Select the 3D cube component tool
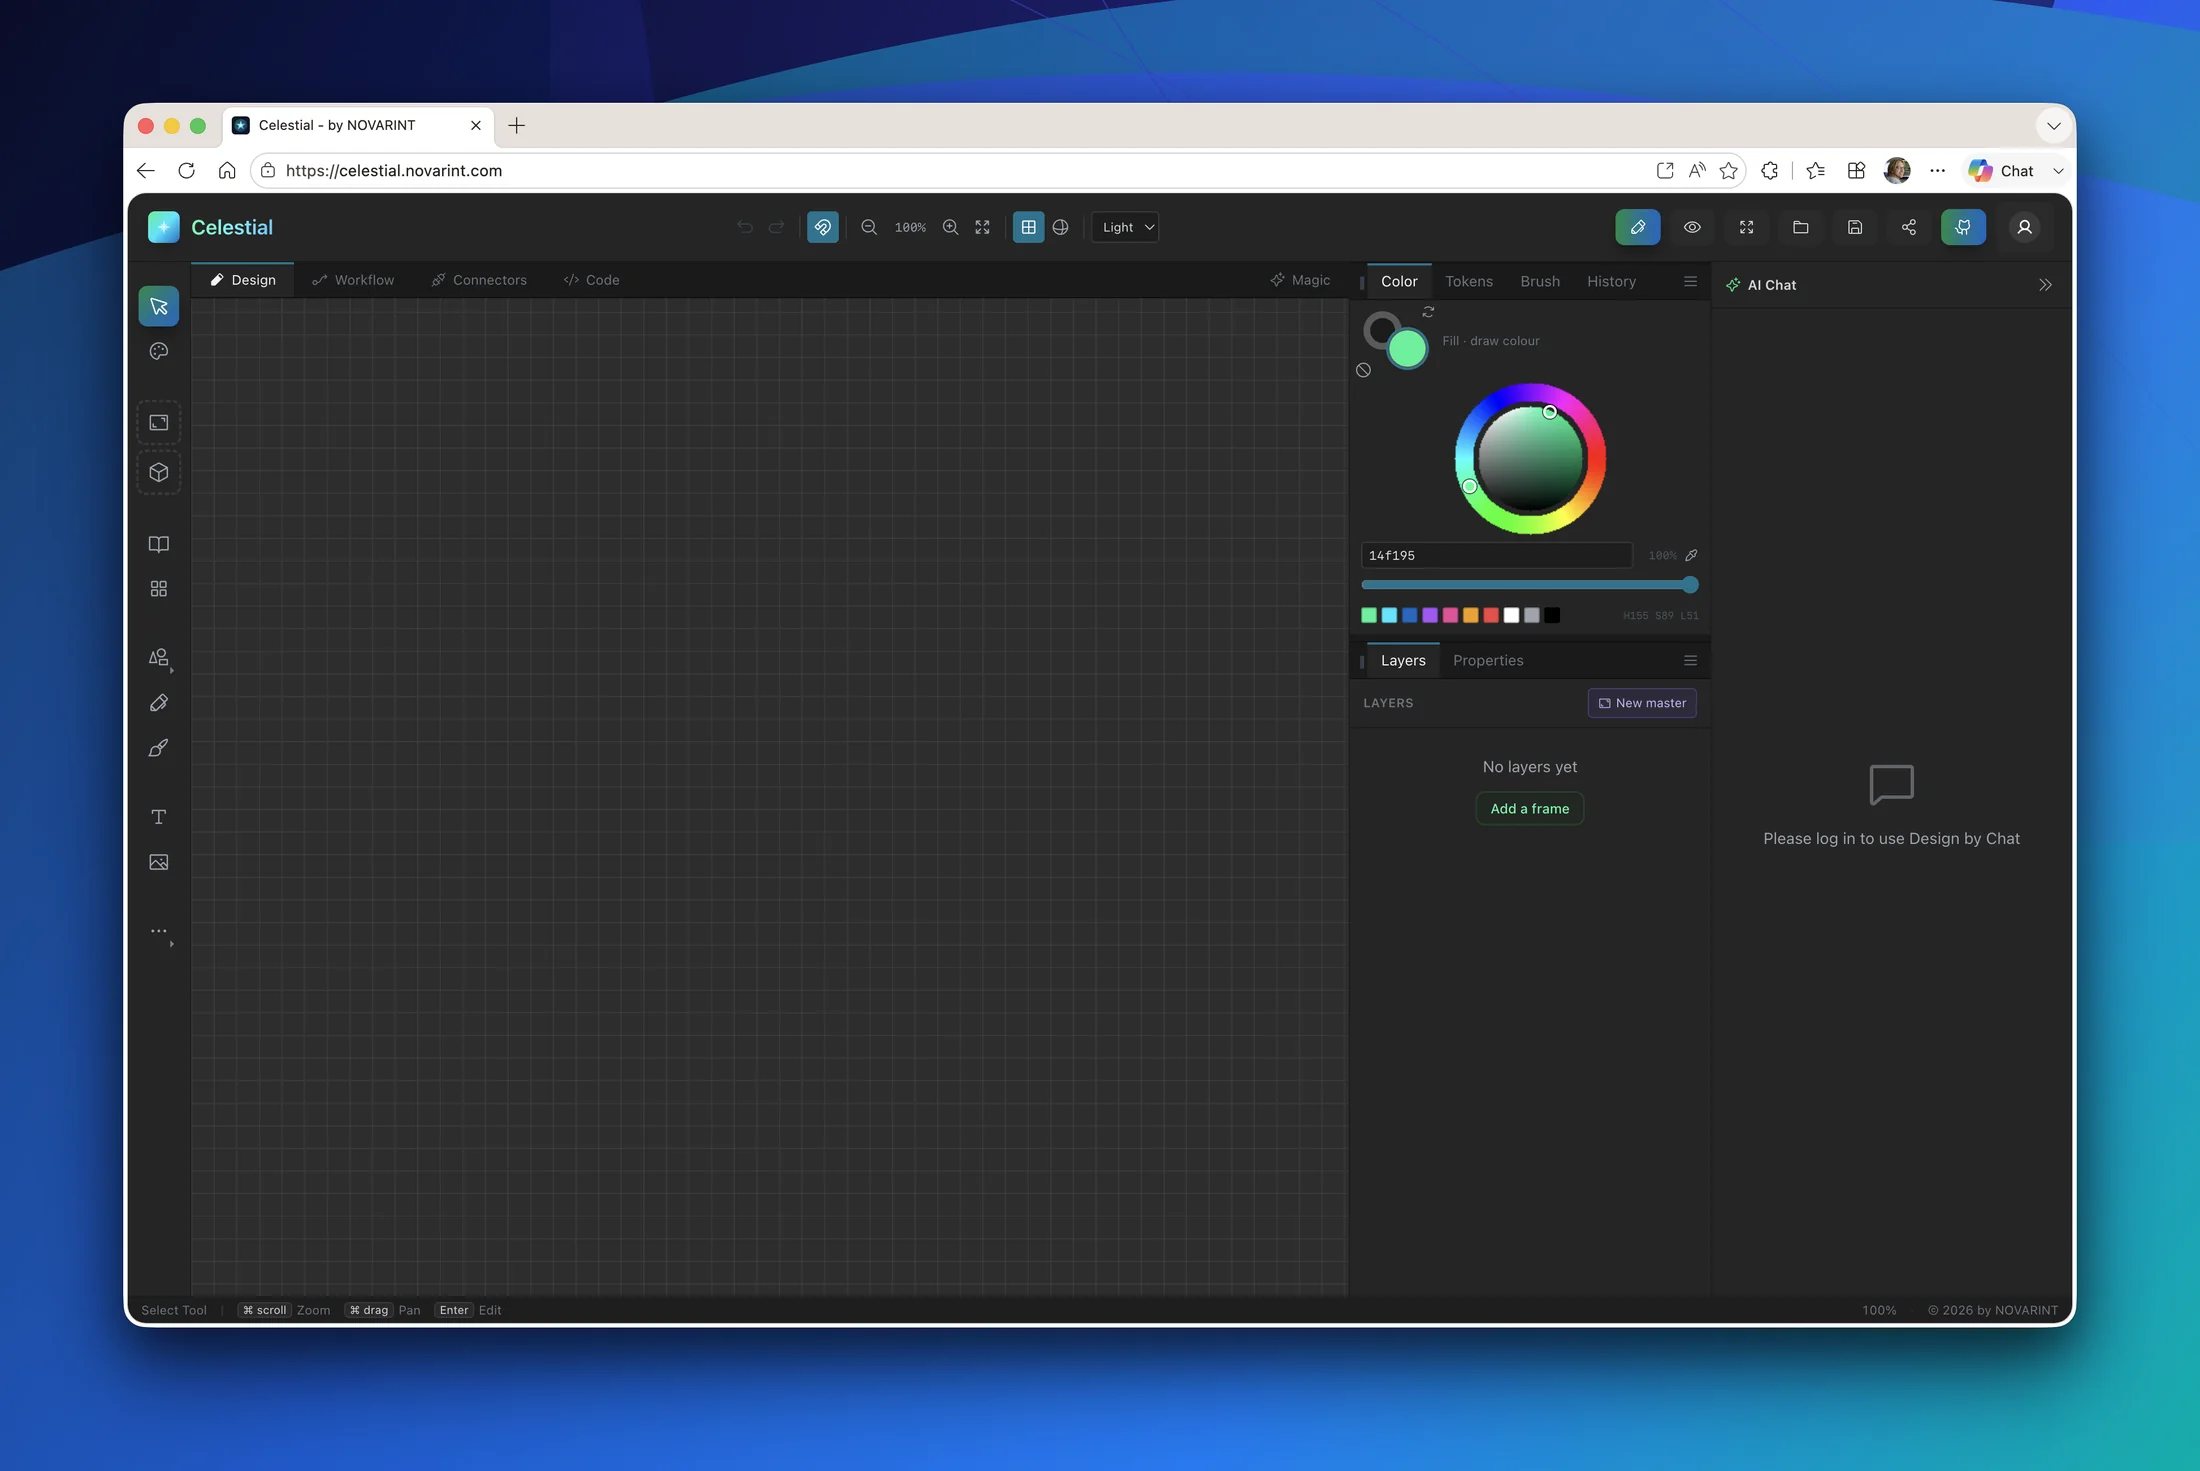 click(159, 472)
